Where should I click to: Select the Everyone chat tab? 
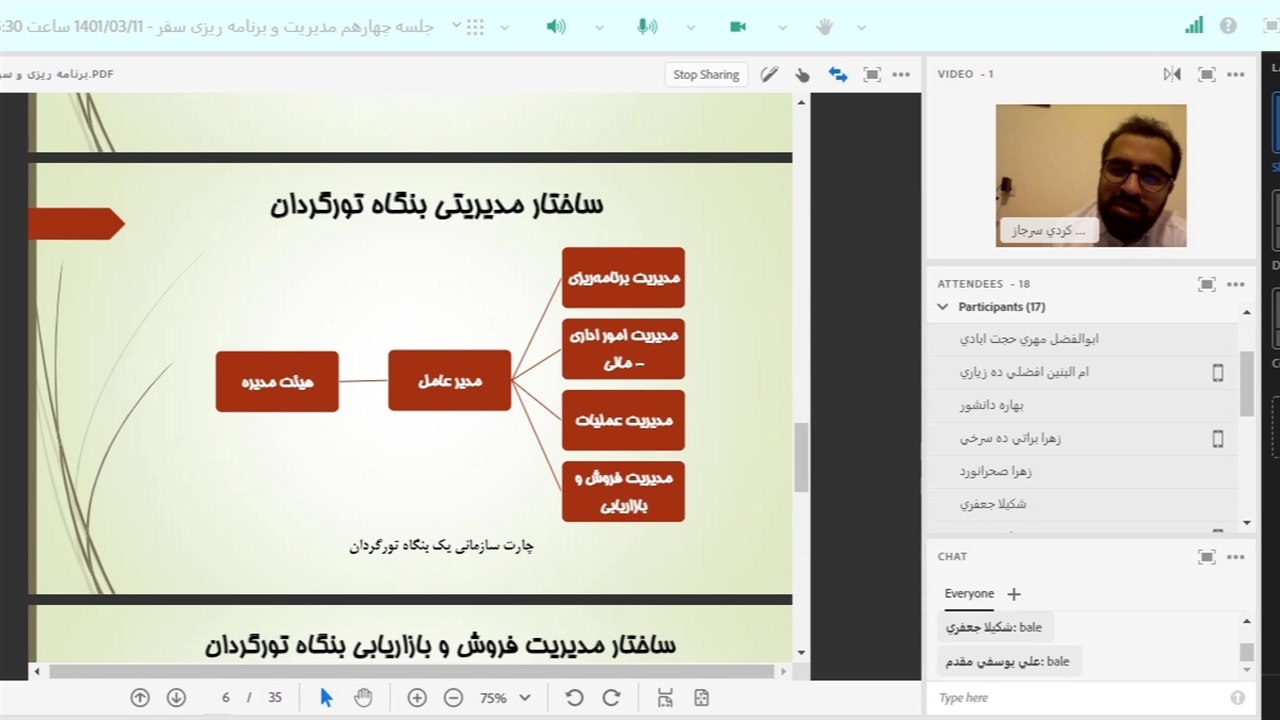pos(969,593)
